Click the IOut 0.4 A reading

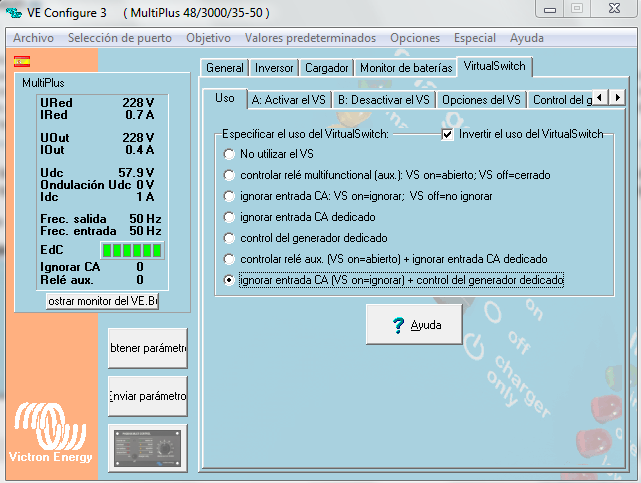97,150
